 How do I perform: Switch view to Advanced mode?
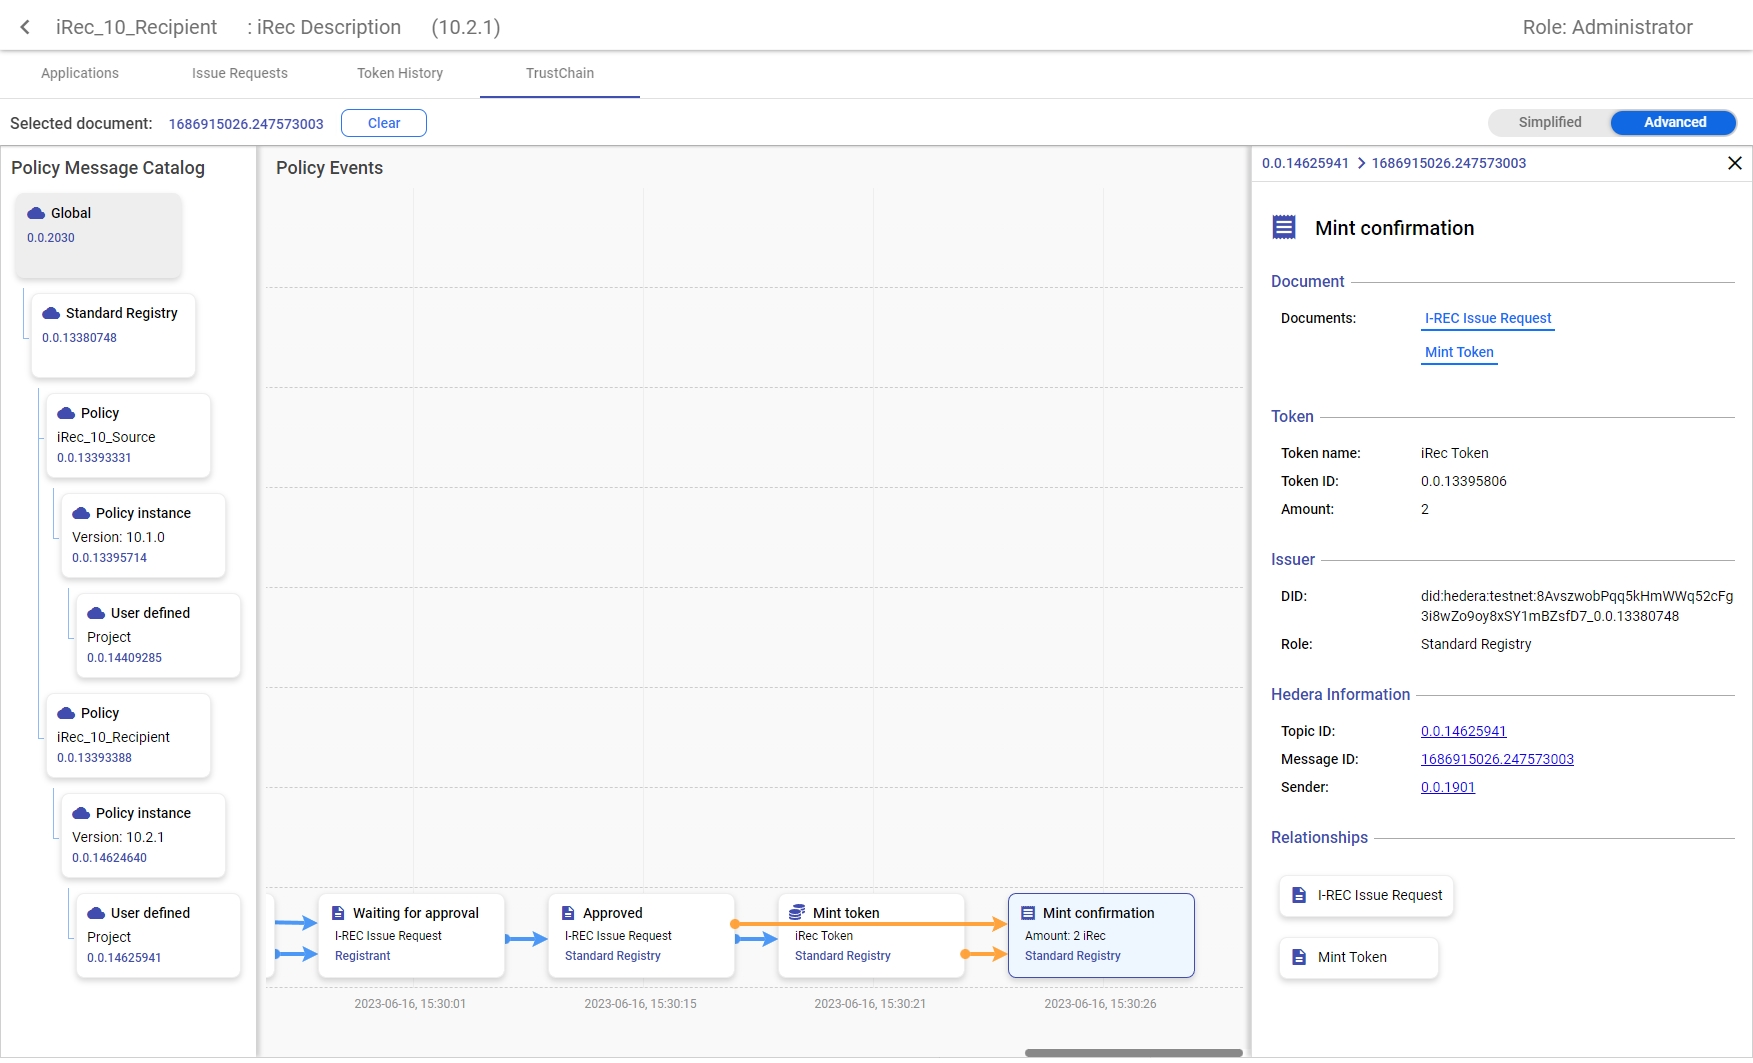1674,122
